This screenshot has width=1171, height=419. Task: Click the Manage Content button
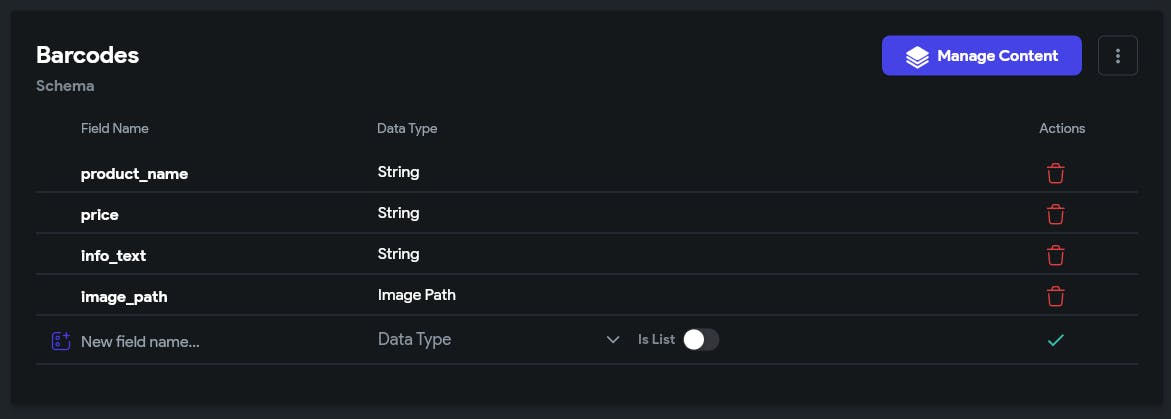pyautogui.click(x=981, y=56)
